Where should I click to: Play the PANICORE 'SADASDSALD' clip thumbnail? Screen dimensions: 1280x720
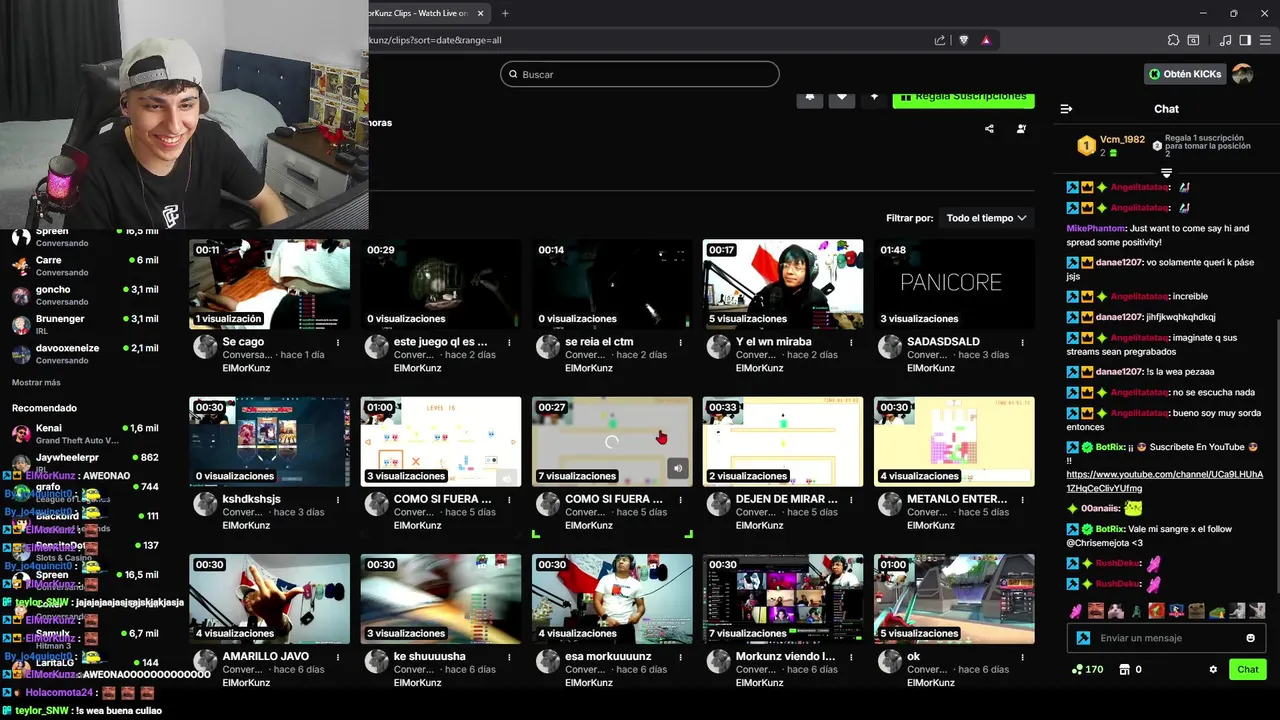pos(954,284)
